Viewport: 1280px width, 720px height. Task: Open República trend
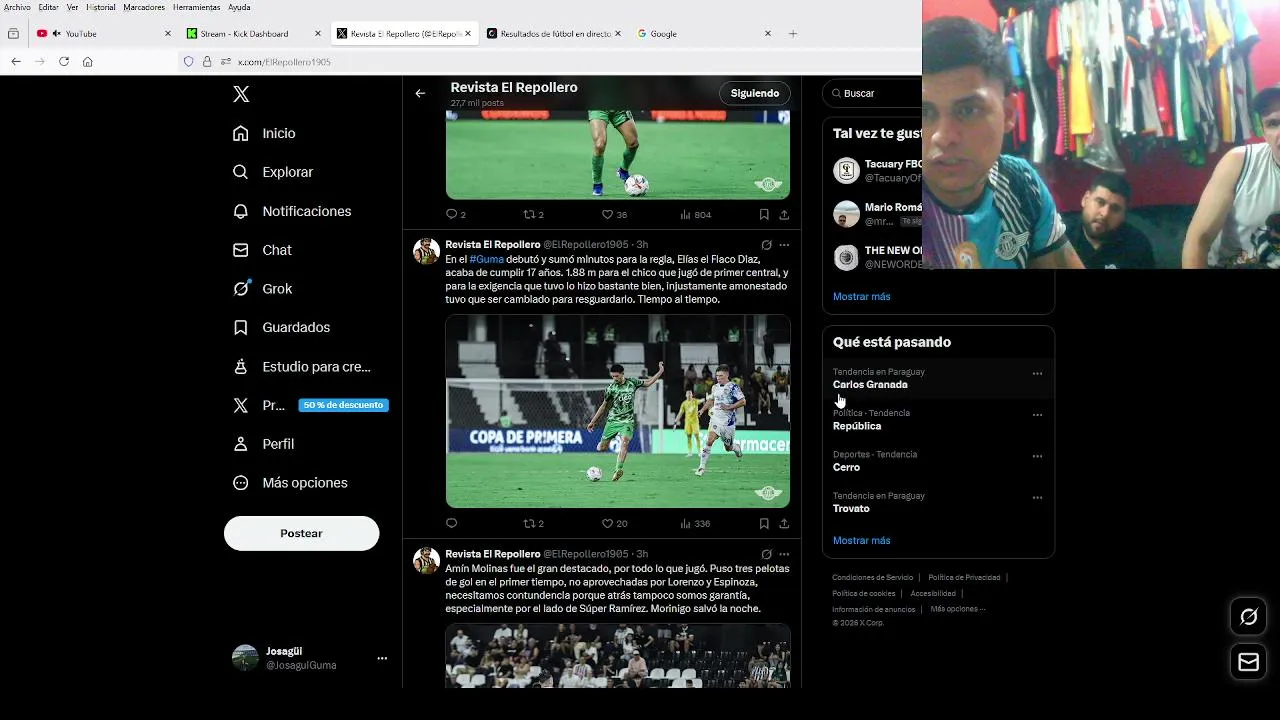[937, 420]
